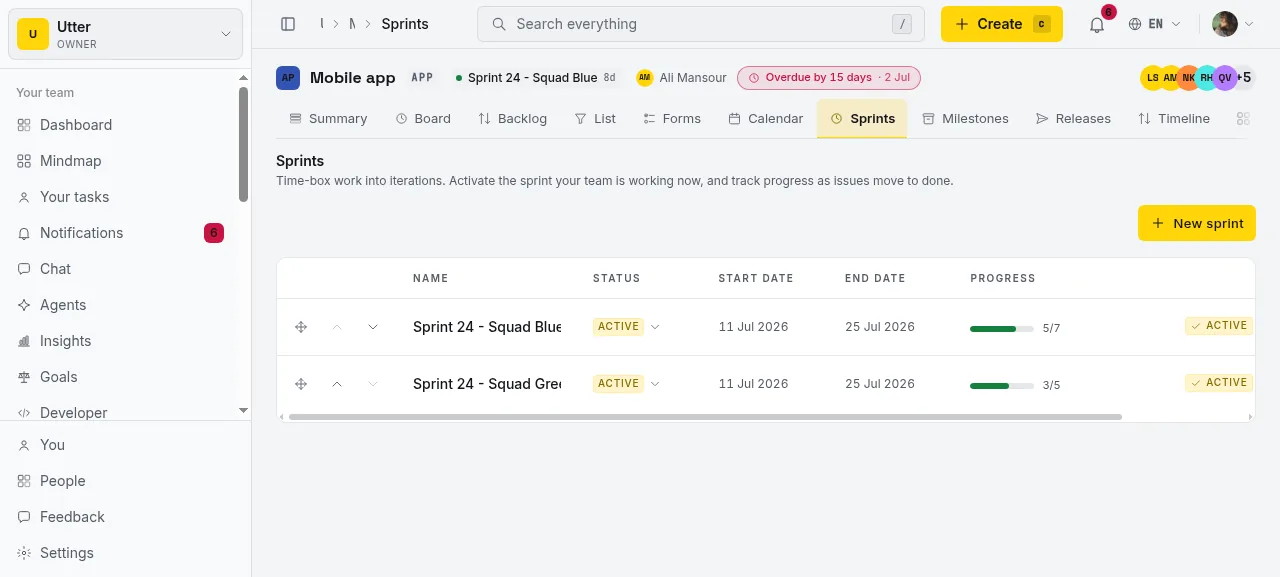Viewport: 1280px width, 577px height.
Task: Click the NK member avatar
Action: (x=1189, y=78)
